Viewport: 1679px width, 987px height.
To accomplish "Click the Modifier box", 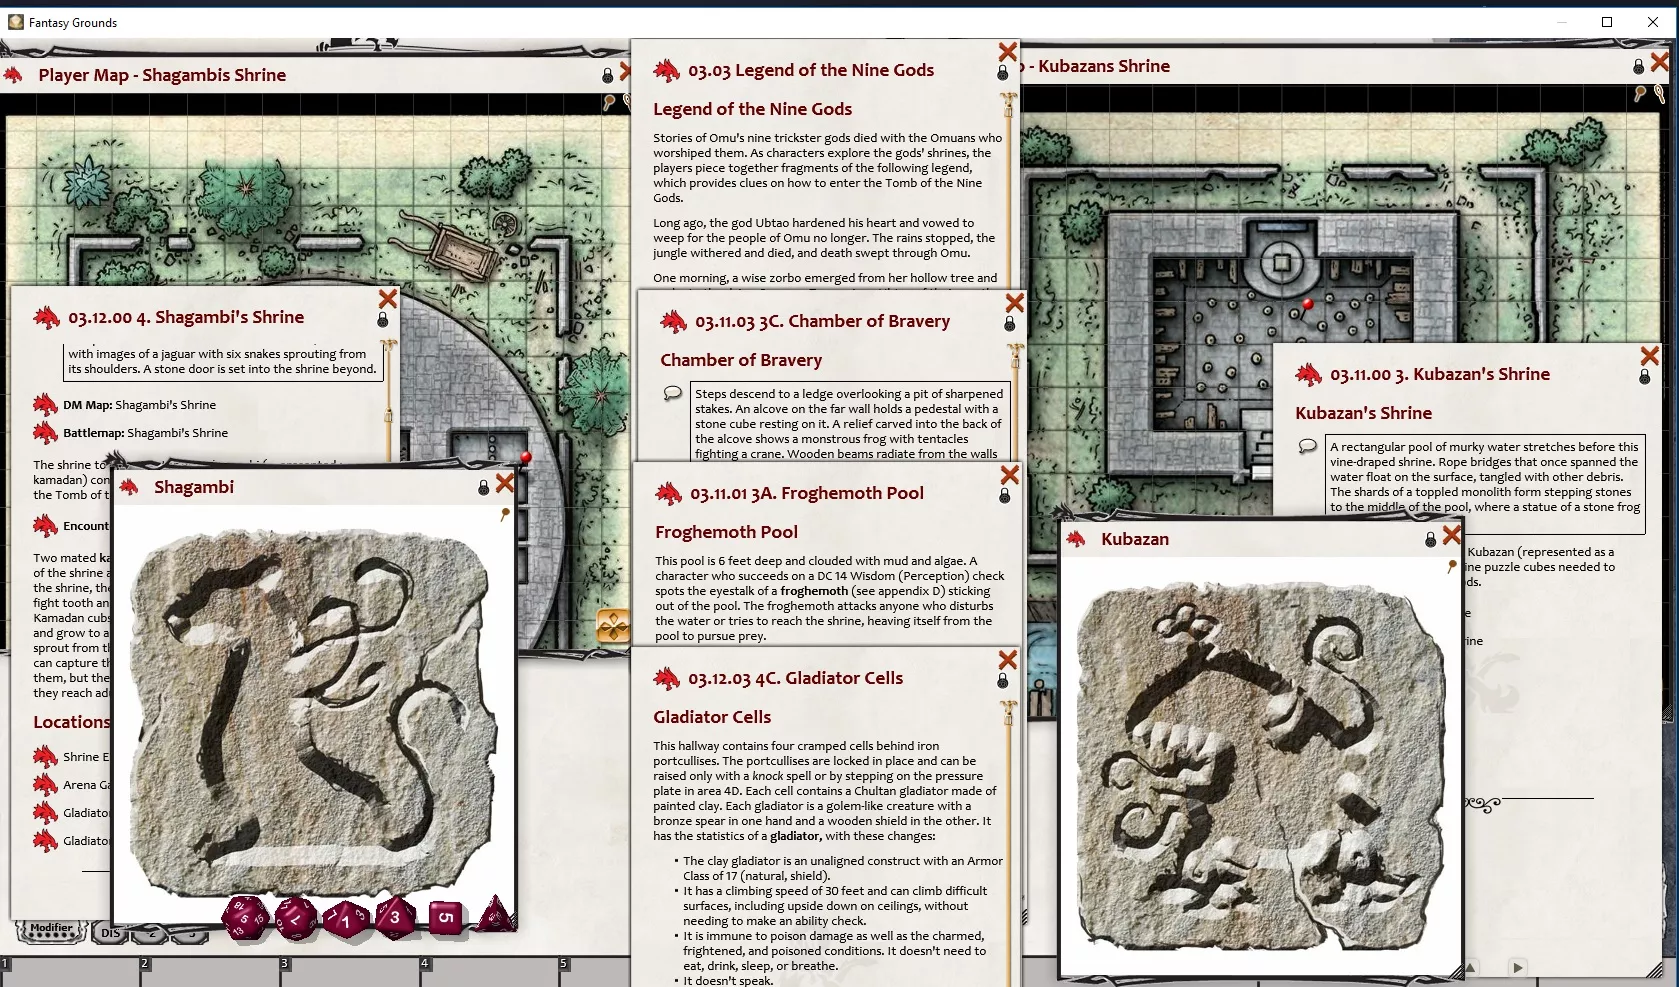I will click(51, 931).
